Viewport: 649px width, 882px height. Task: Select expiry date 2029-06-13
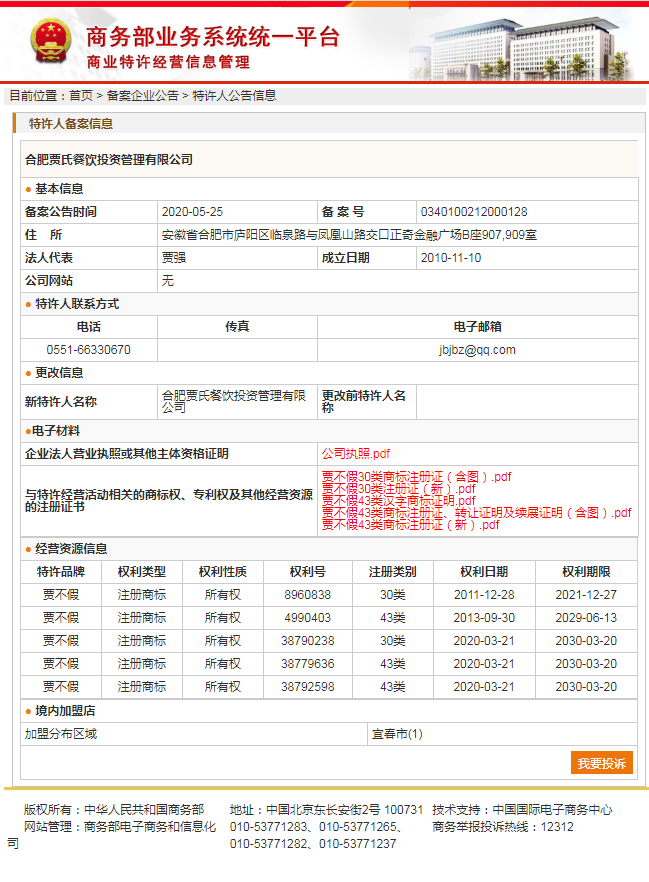click(586, 618)
